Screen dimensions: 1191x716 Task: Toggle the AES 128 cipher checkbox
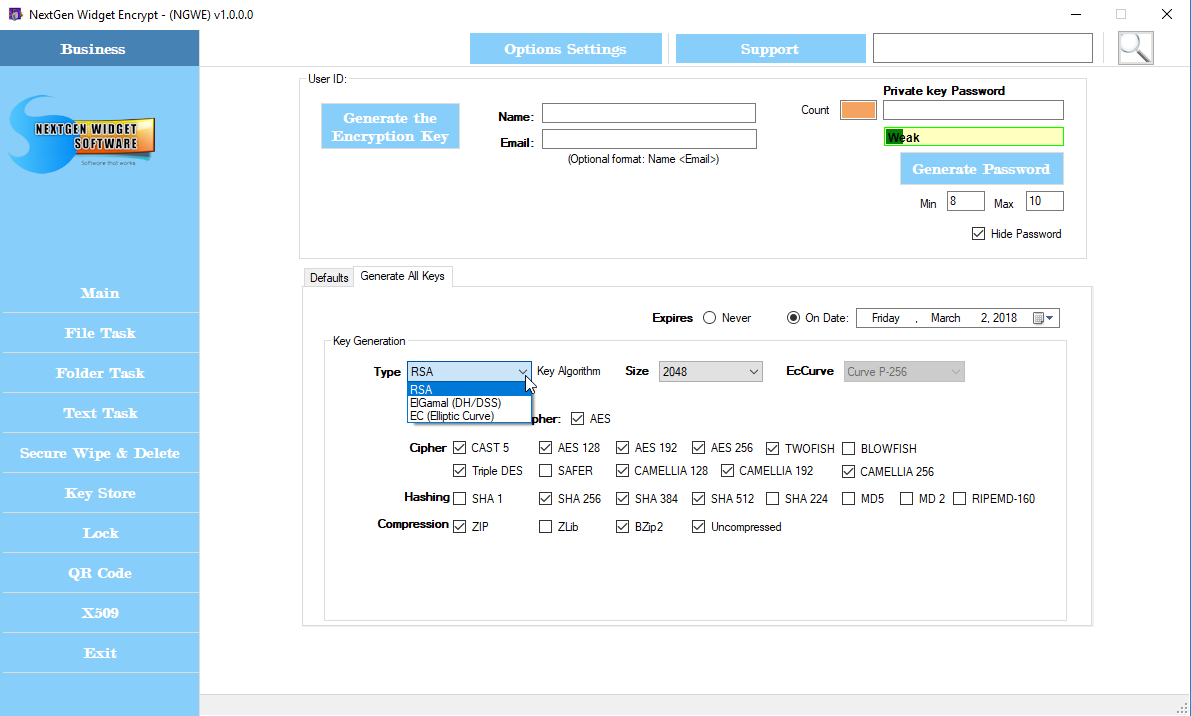pyautogui.click(x=545, y=448)
